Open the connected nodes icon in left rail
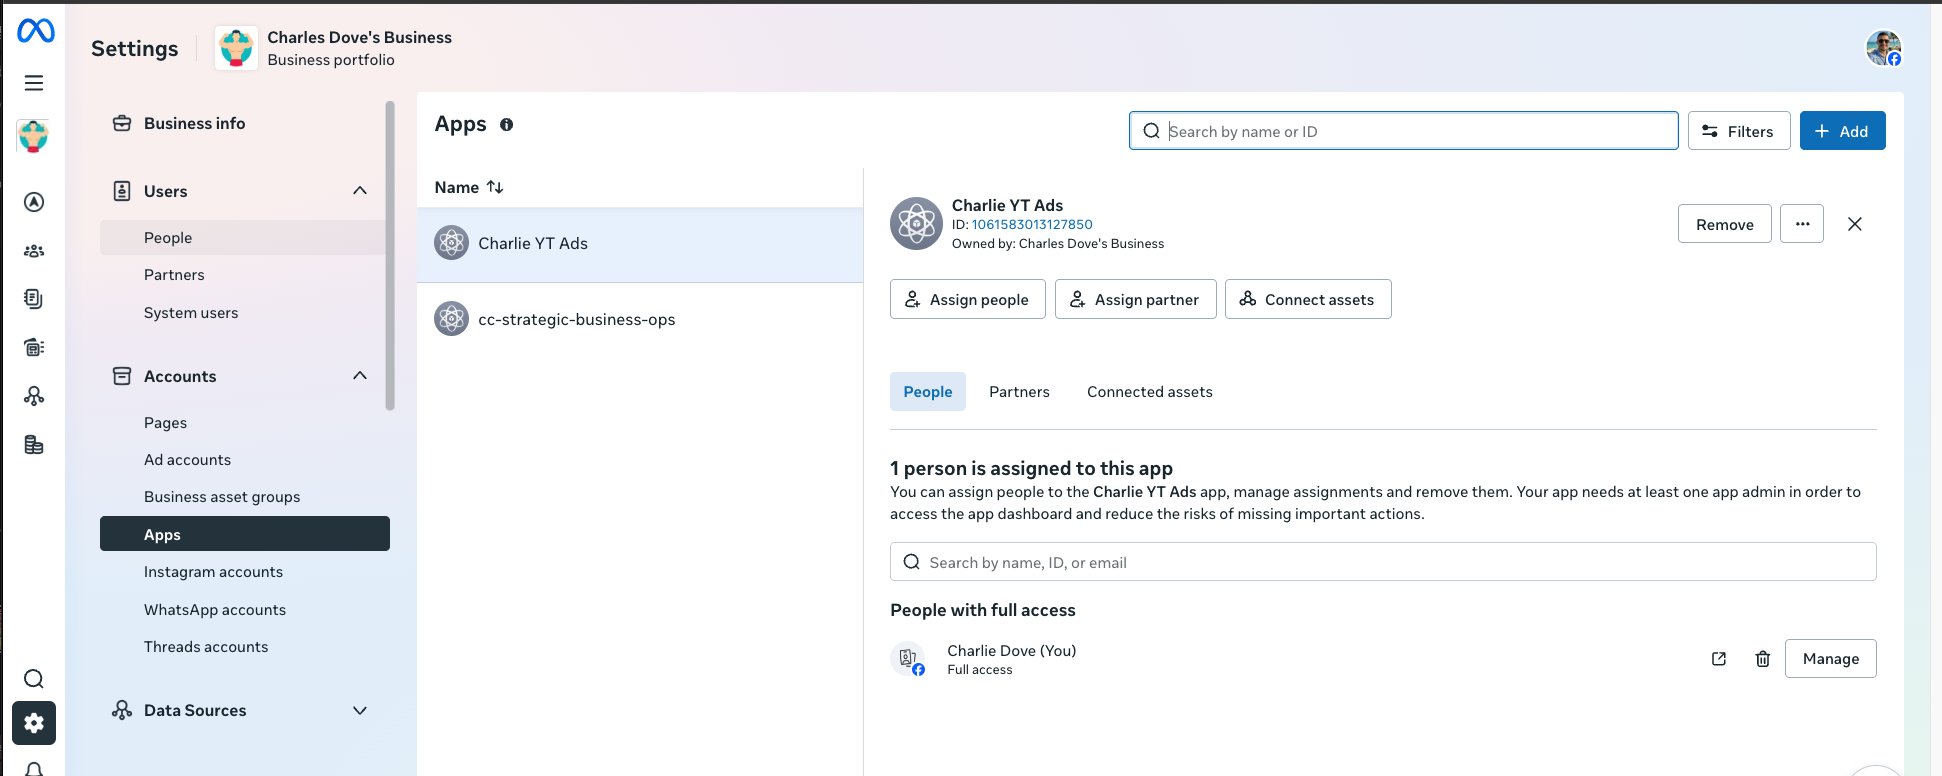The height and width of the screenshot is (776, 1942). tap(34, 396)
